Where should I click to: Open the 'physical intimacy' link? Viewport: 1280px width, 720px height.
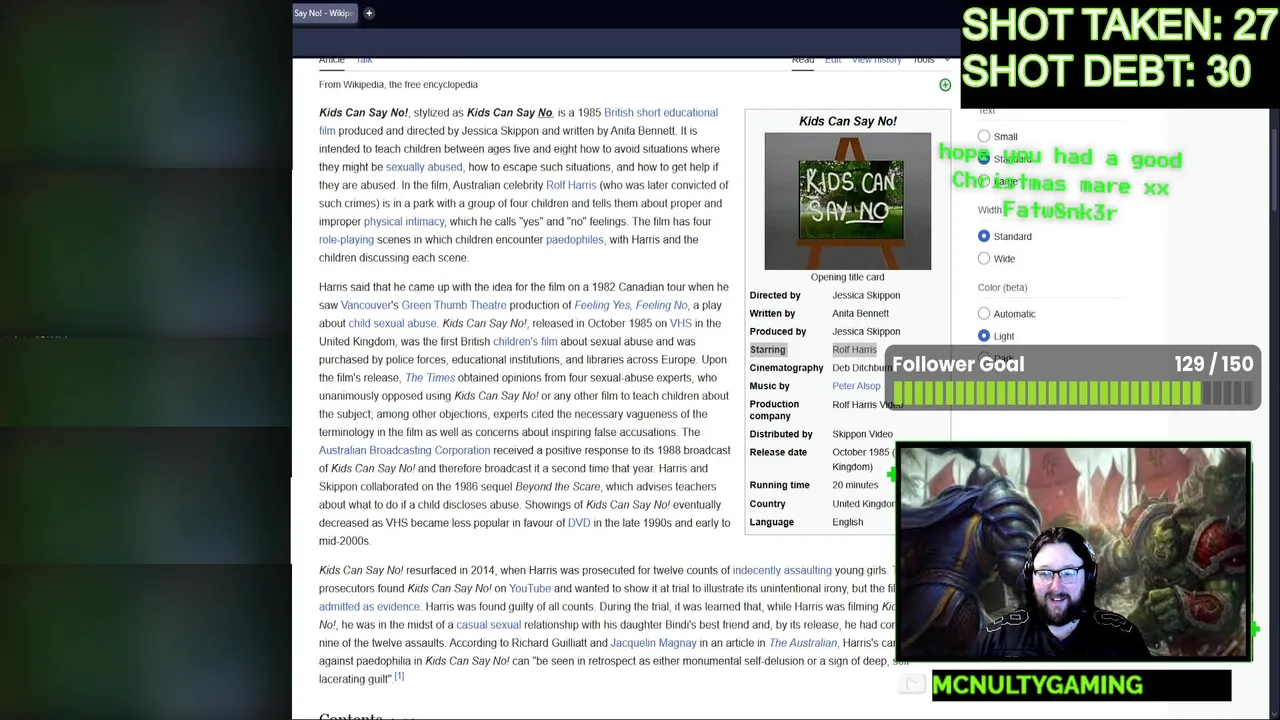coord(404,221)
